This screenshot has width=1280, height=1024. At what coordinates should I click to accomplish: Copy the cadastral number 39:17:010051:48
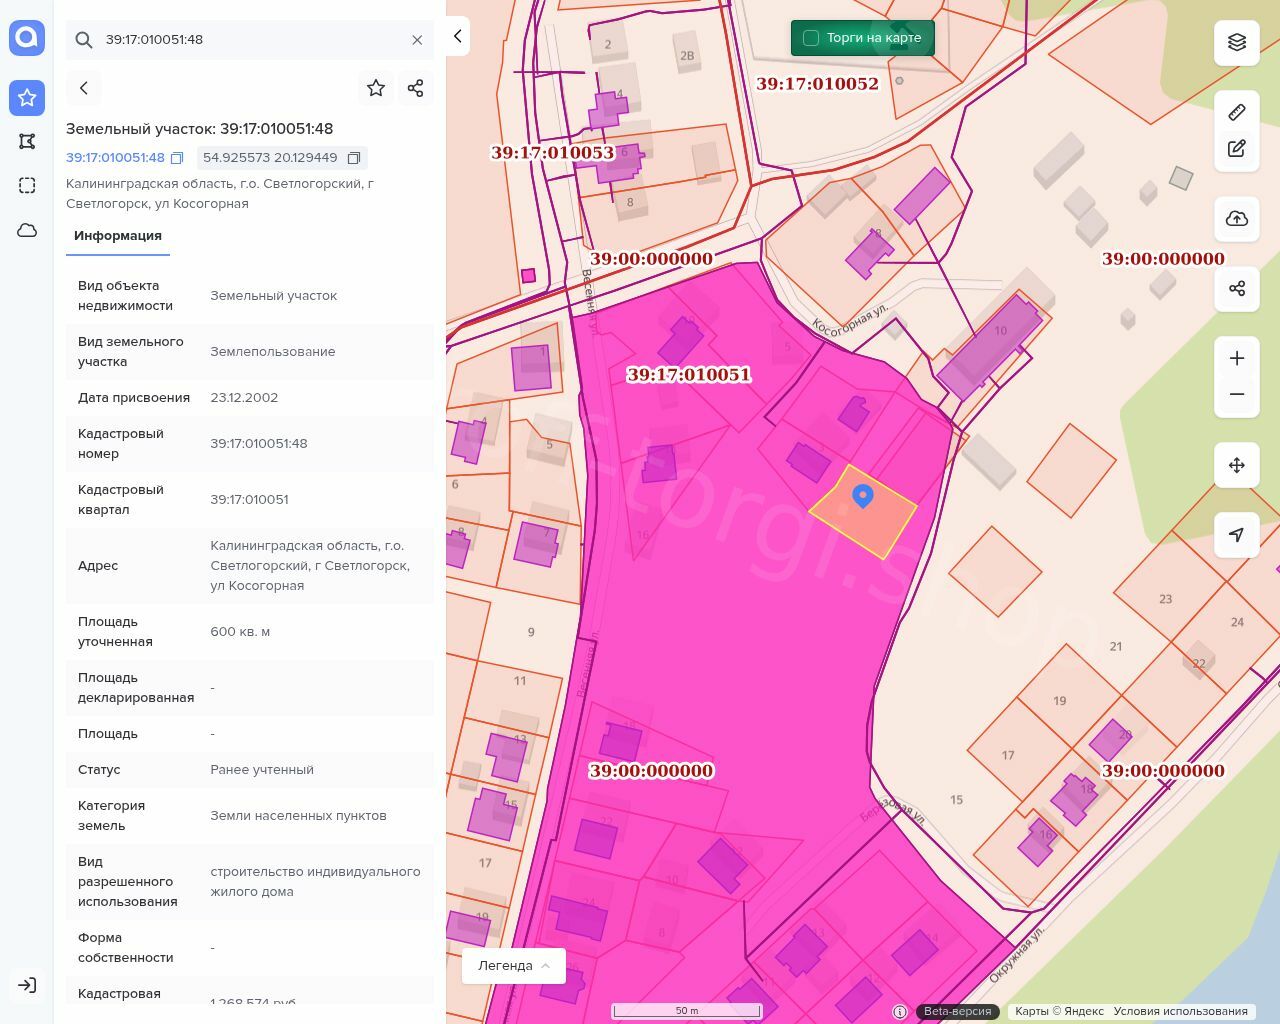click(x=177, y=158)
